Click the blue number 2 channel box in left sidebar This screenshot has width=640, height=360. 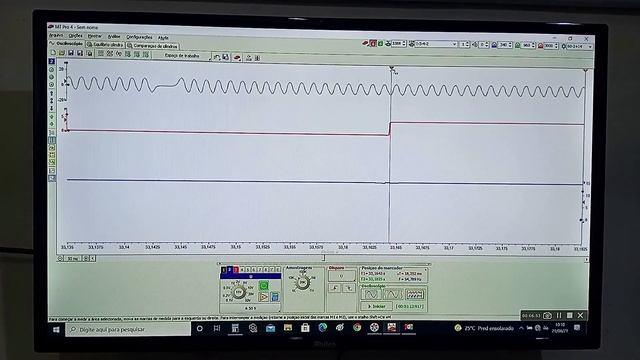(51, 61)
